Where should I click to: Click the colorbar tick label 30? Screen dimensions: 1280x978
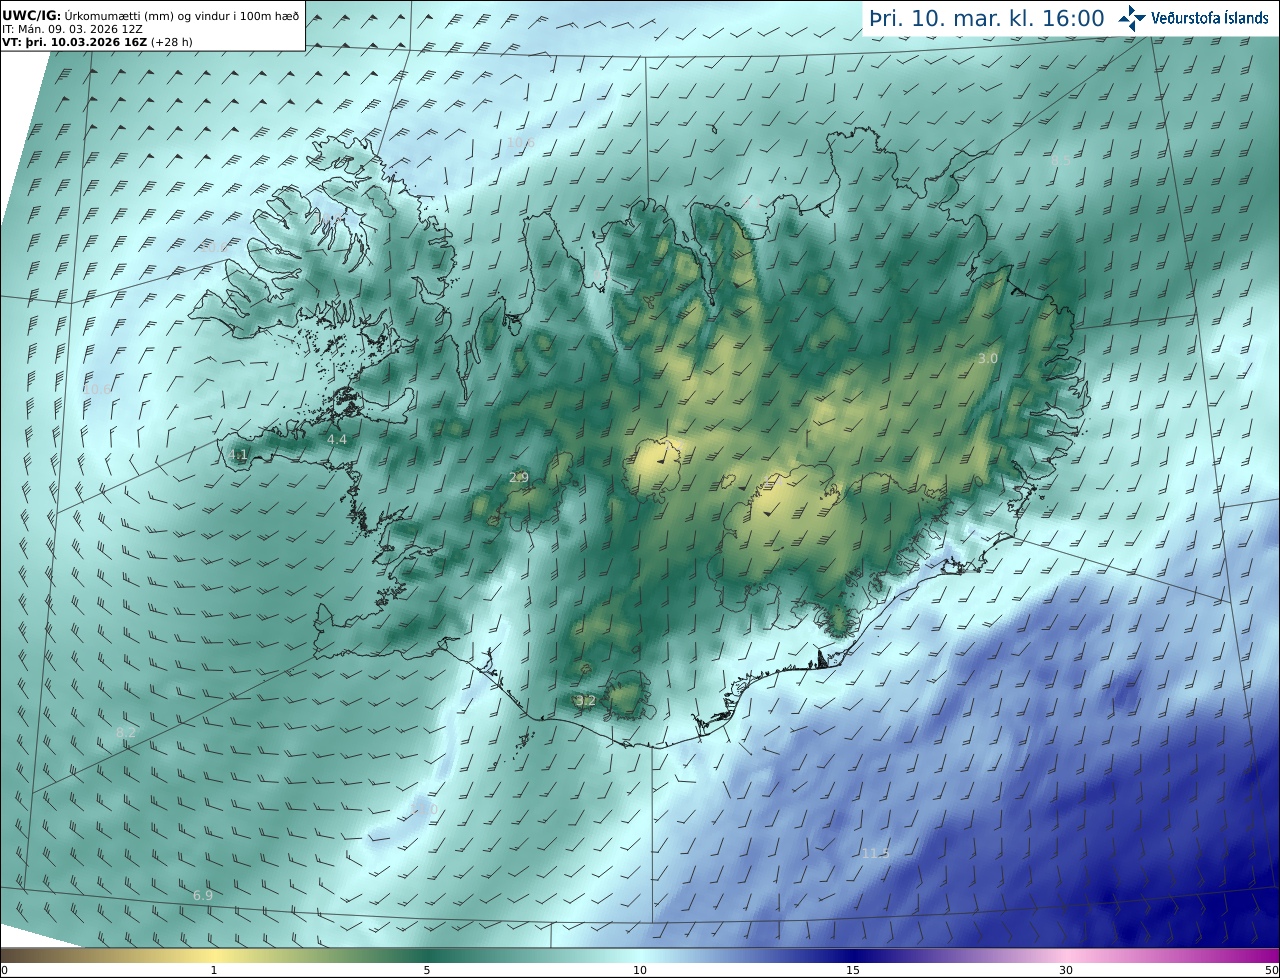coord(1066,970)
